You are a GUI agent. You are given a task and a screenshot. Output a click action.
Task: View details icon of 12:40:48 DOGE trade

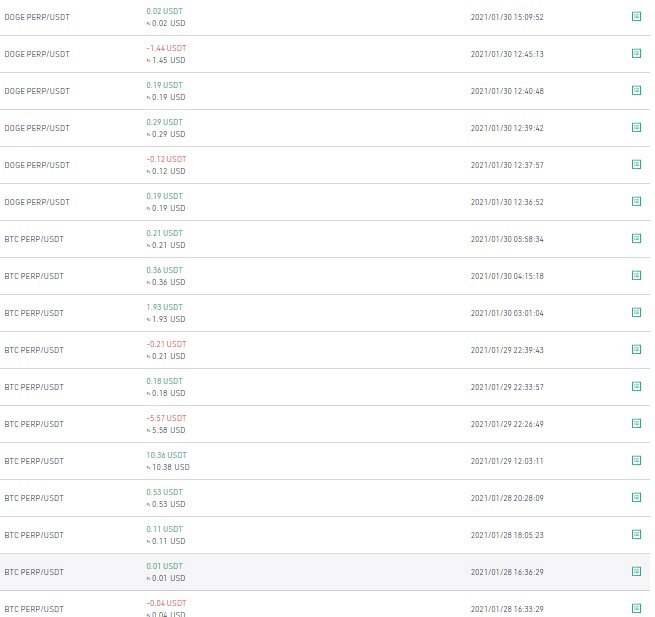[636, 90]
